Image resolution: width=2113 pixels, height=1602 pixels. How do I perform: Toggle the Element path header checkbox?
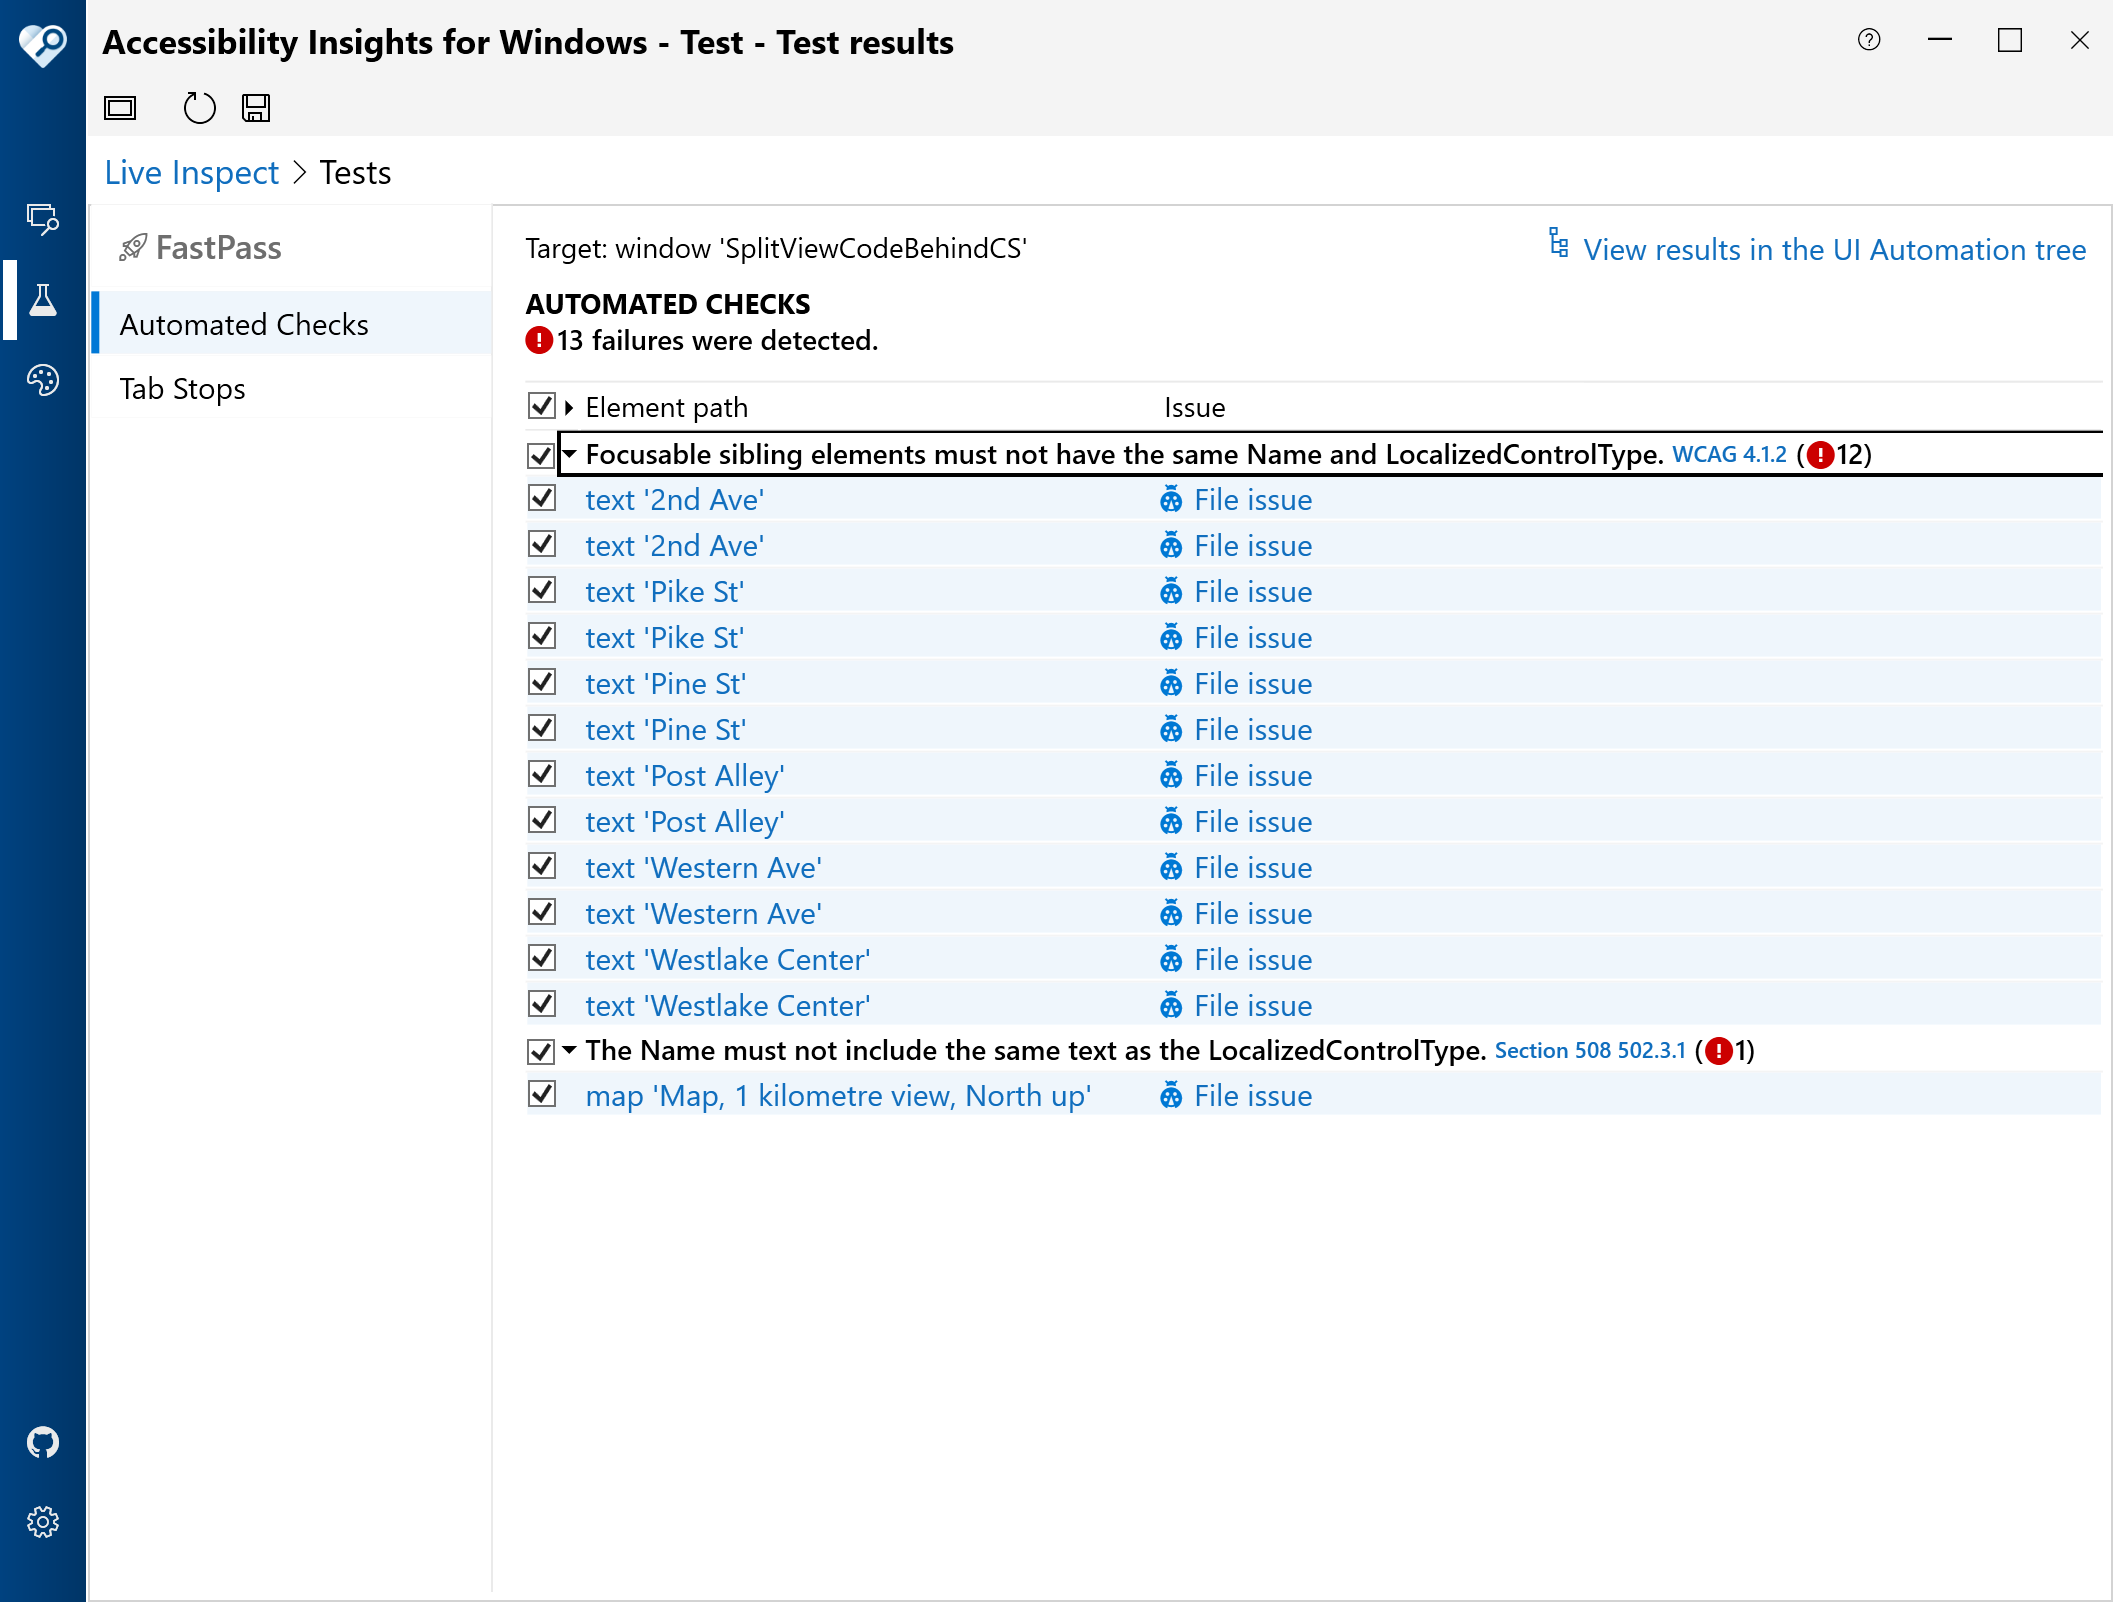(541, 406)
